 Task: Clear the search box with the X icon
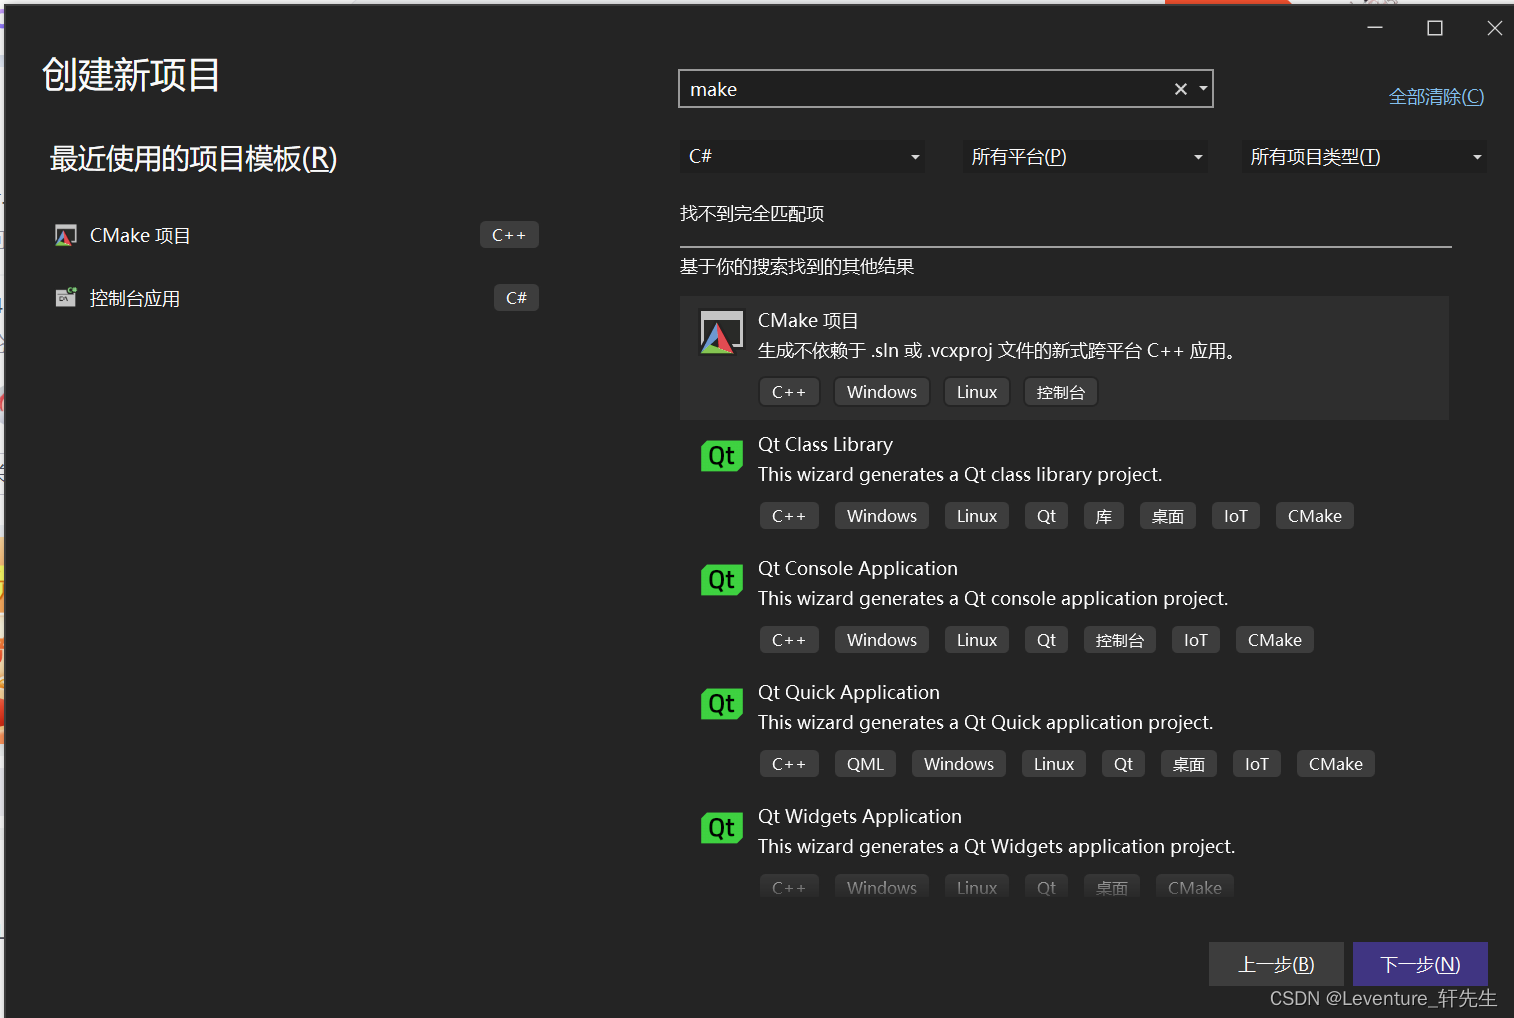[1180, 89]
